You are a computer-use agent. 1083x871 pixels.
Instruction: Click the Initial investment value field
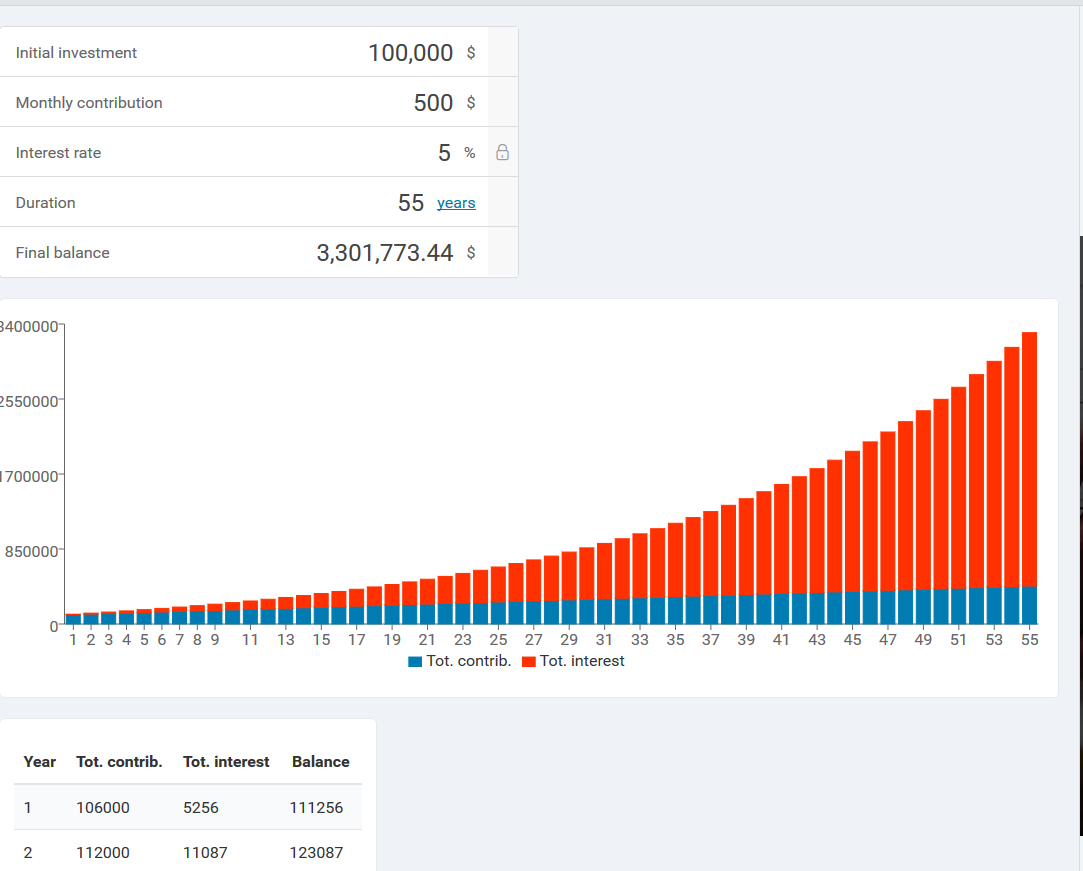tap(410, 53)
